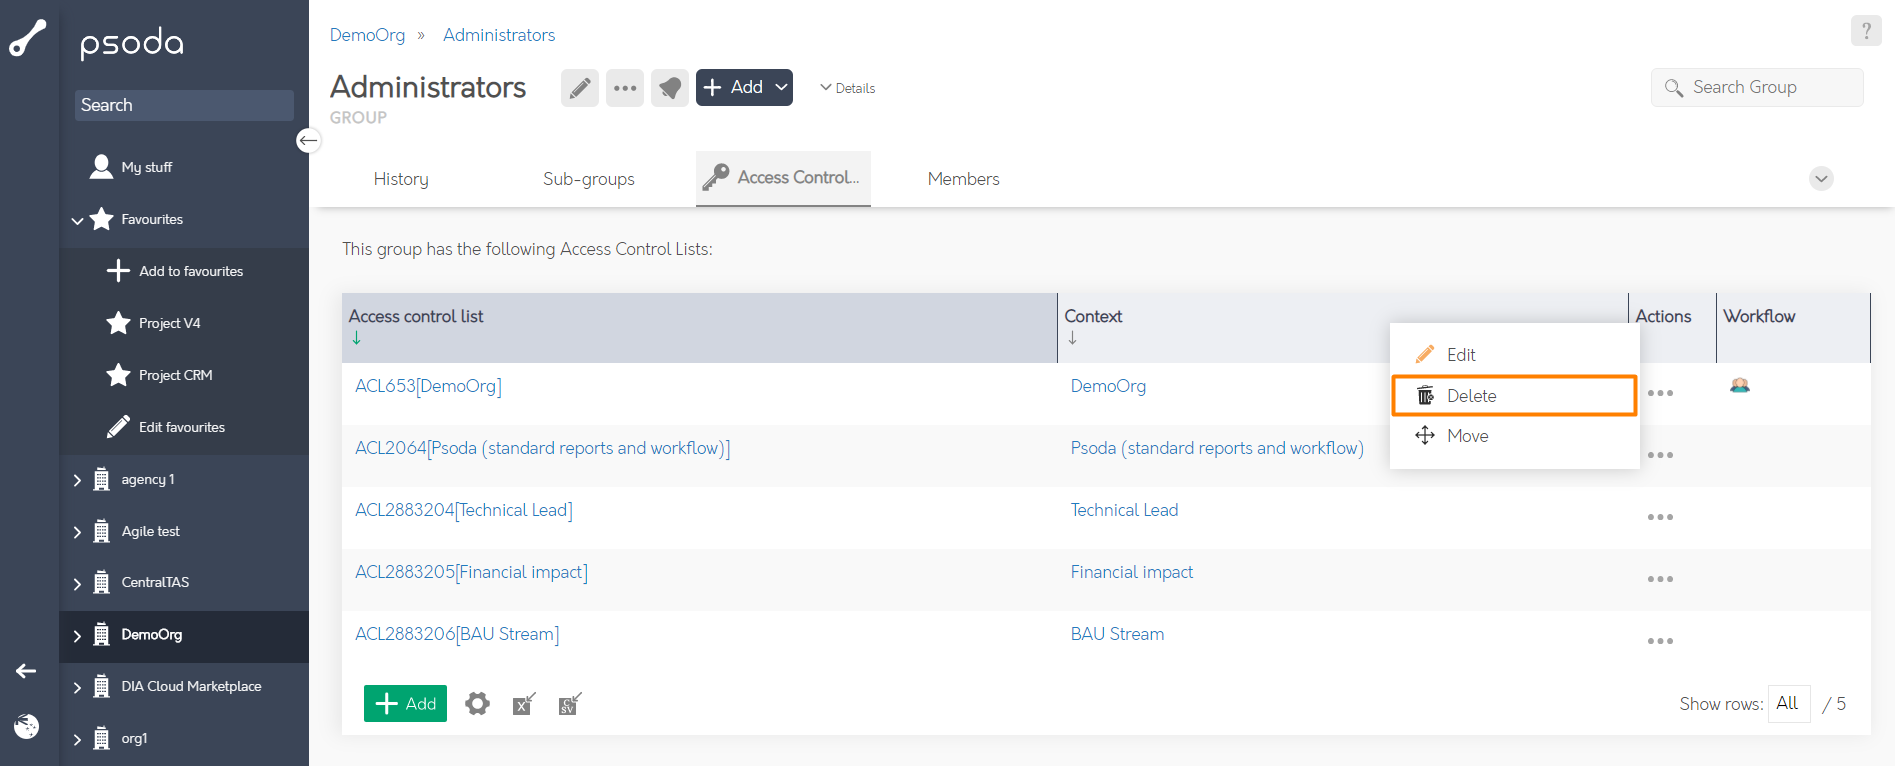Open ACL2883206[BAU Stream] link
Image resolution: width=1895 pixels, height=766 pixels.
pos(457,634)
